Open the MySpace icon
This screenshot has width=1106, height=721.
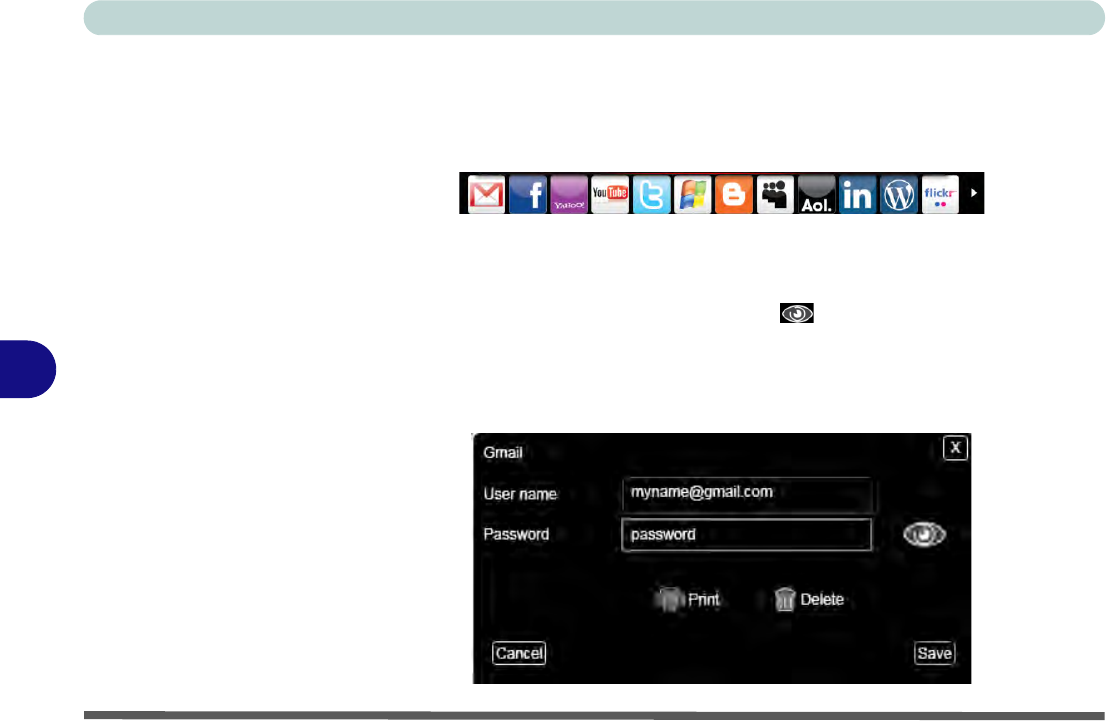(774, 194)
